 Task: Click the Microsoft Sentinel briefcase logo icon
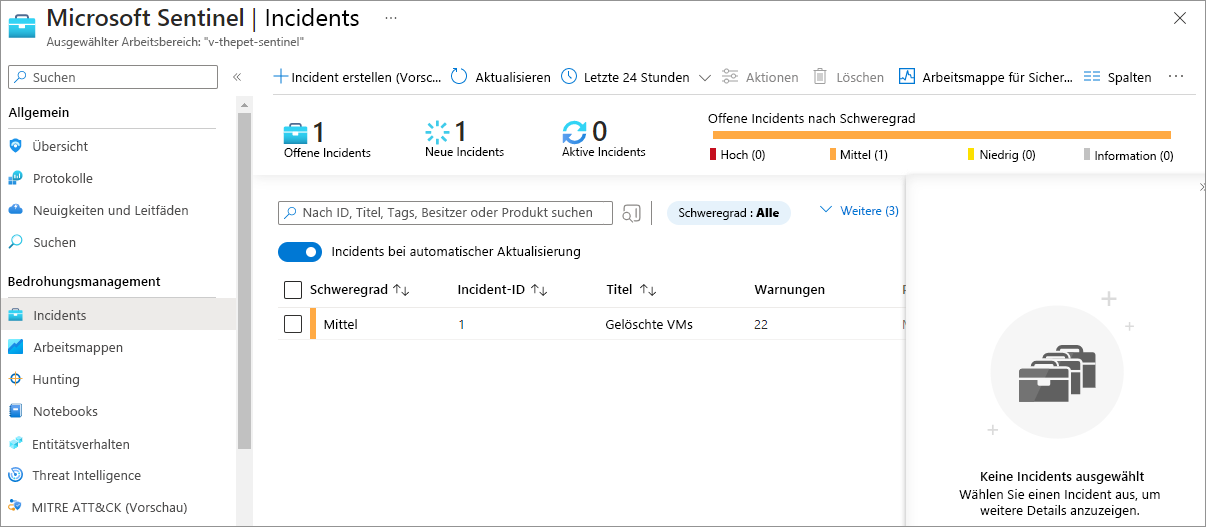pyautogui.click(x=21, y=25)
